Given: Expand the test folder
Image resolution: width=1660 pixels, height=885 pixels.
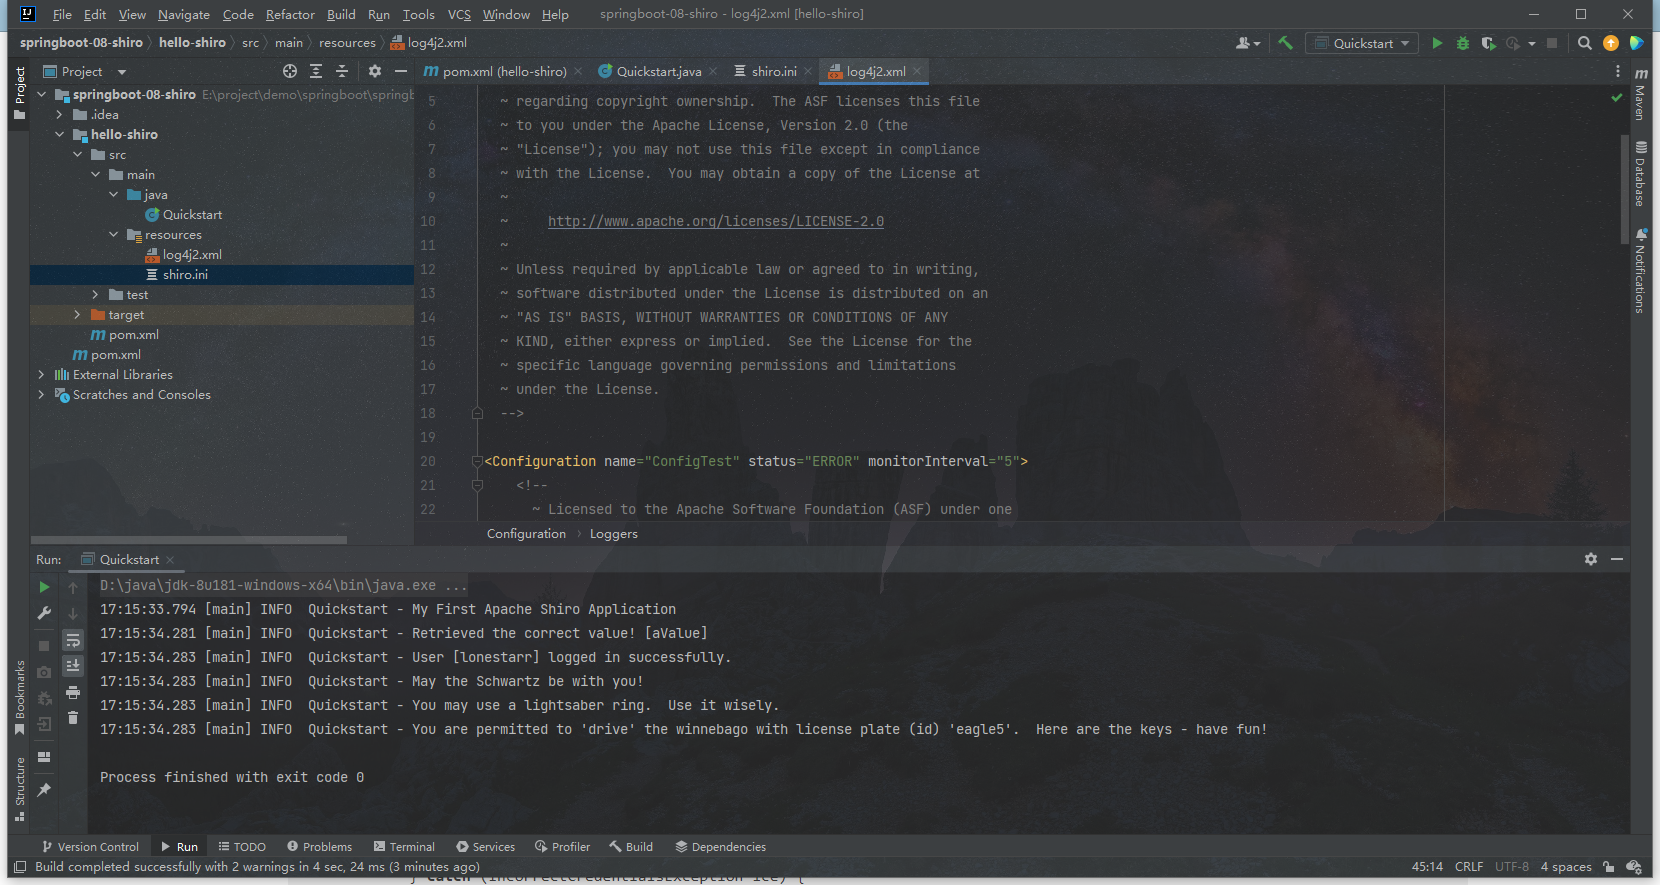Looking at the screenshot, I should [96, 295].
